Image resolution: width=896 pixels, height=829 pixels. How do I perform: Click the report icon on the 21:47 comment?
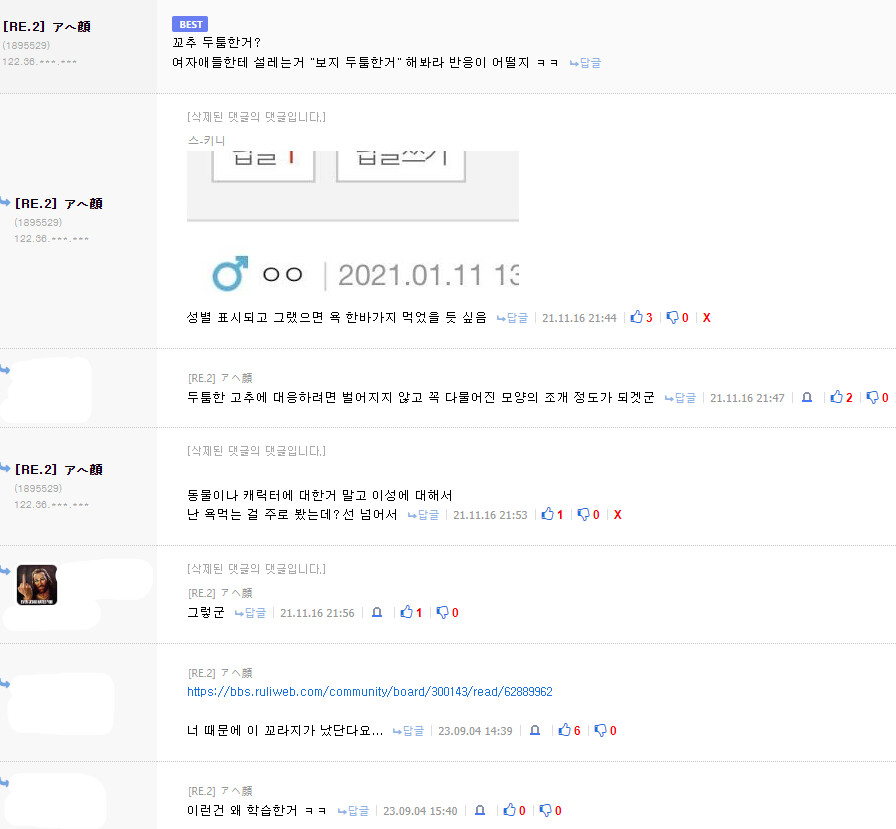[807, 397]
